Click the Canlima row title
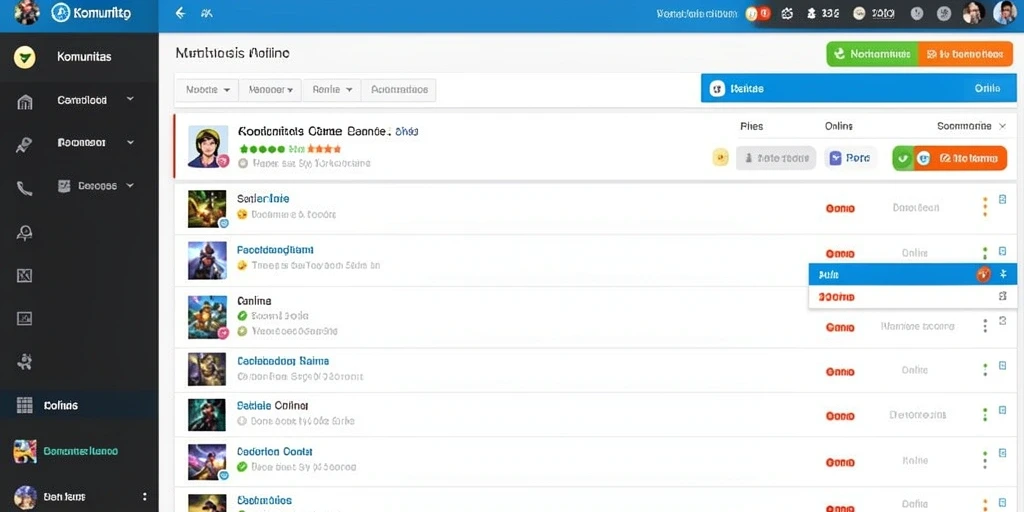The width and height of the screenshot is (1024, 512). (254, 301)
